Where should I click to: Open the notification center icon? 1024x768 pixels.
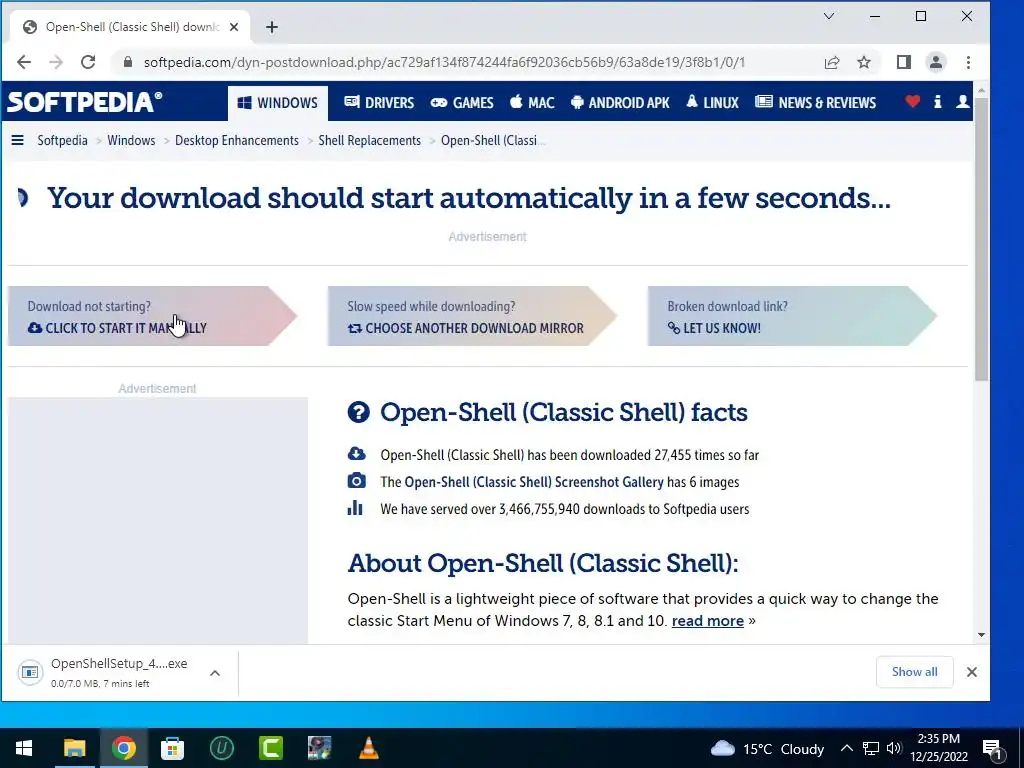992,749
